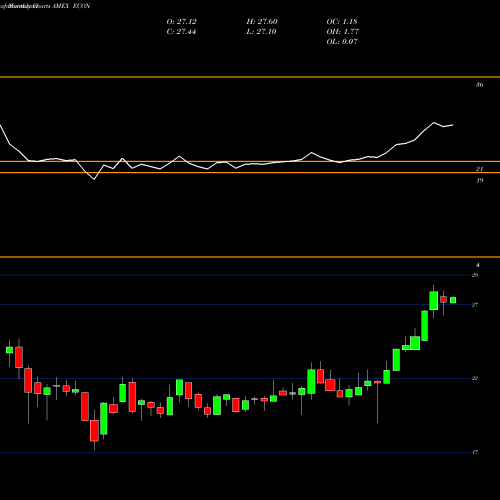
Task: Click the price axis label 29
Action: tap(475, 275)
